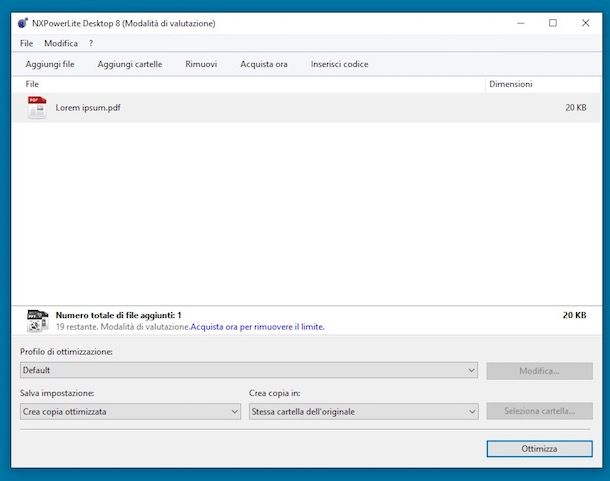Minimize the NXPowerLite window
610x481 pixels.
(x=521, y=23)
